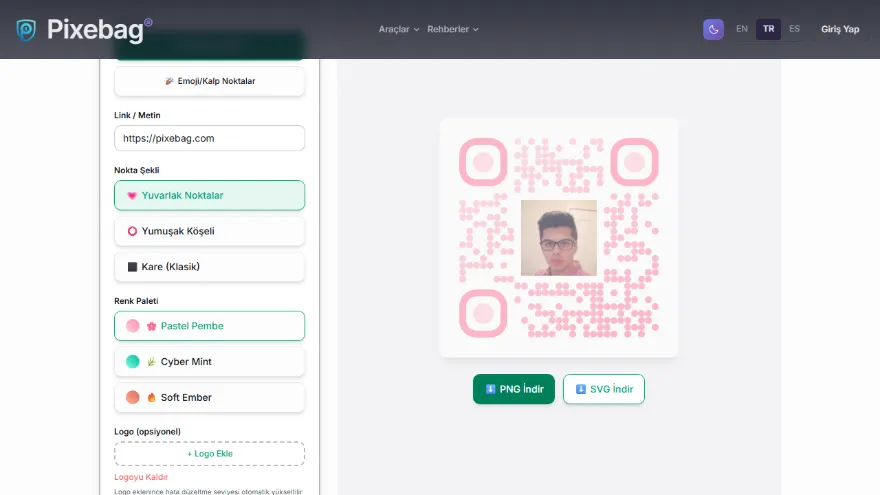880x495 pixels.
Task: Click the teal Cyber Mint color circle
Action: [132, 361]
